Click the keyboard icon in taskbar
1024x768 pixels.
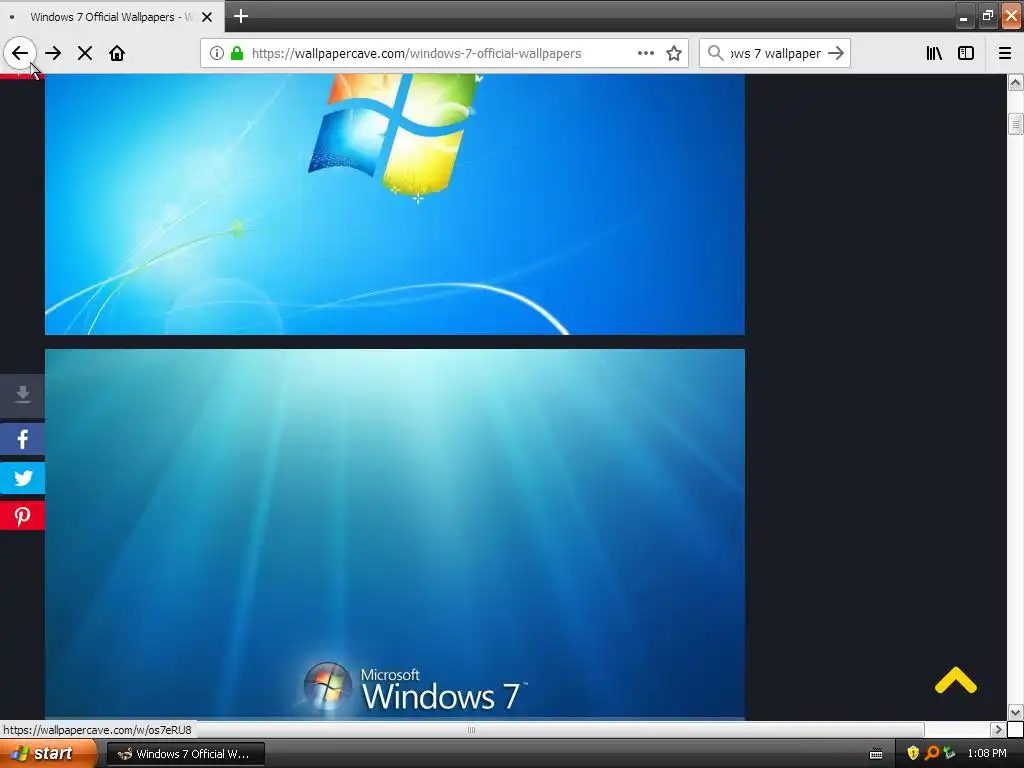876,754
